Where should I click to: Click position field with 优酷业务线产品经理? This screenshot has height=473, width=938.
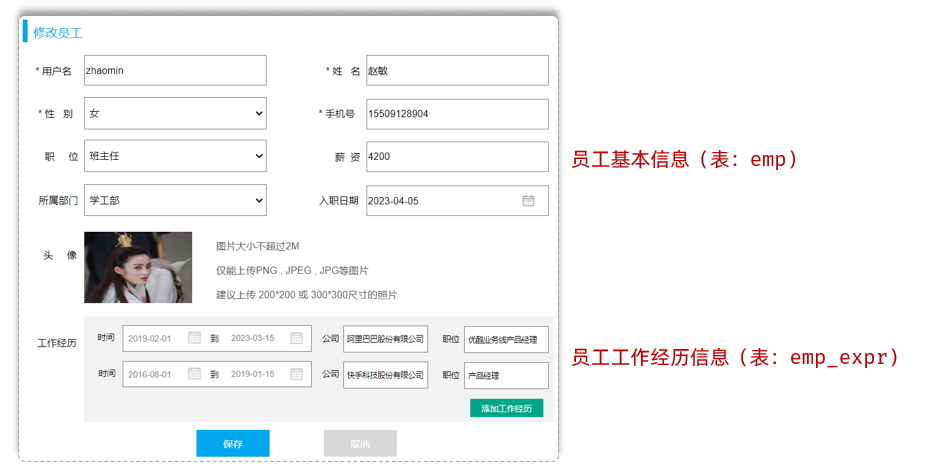point(506,339)
